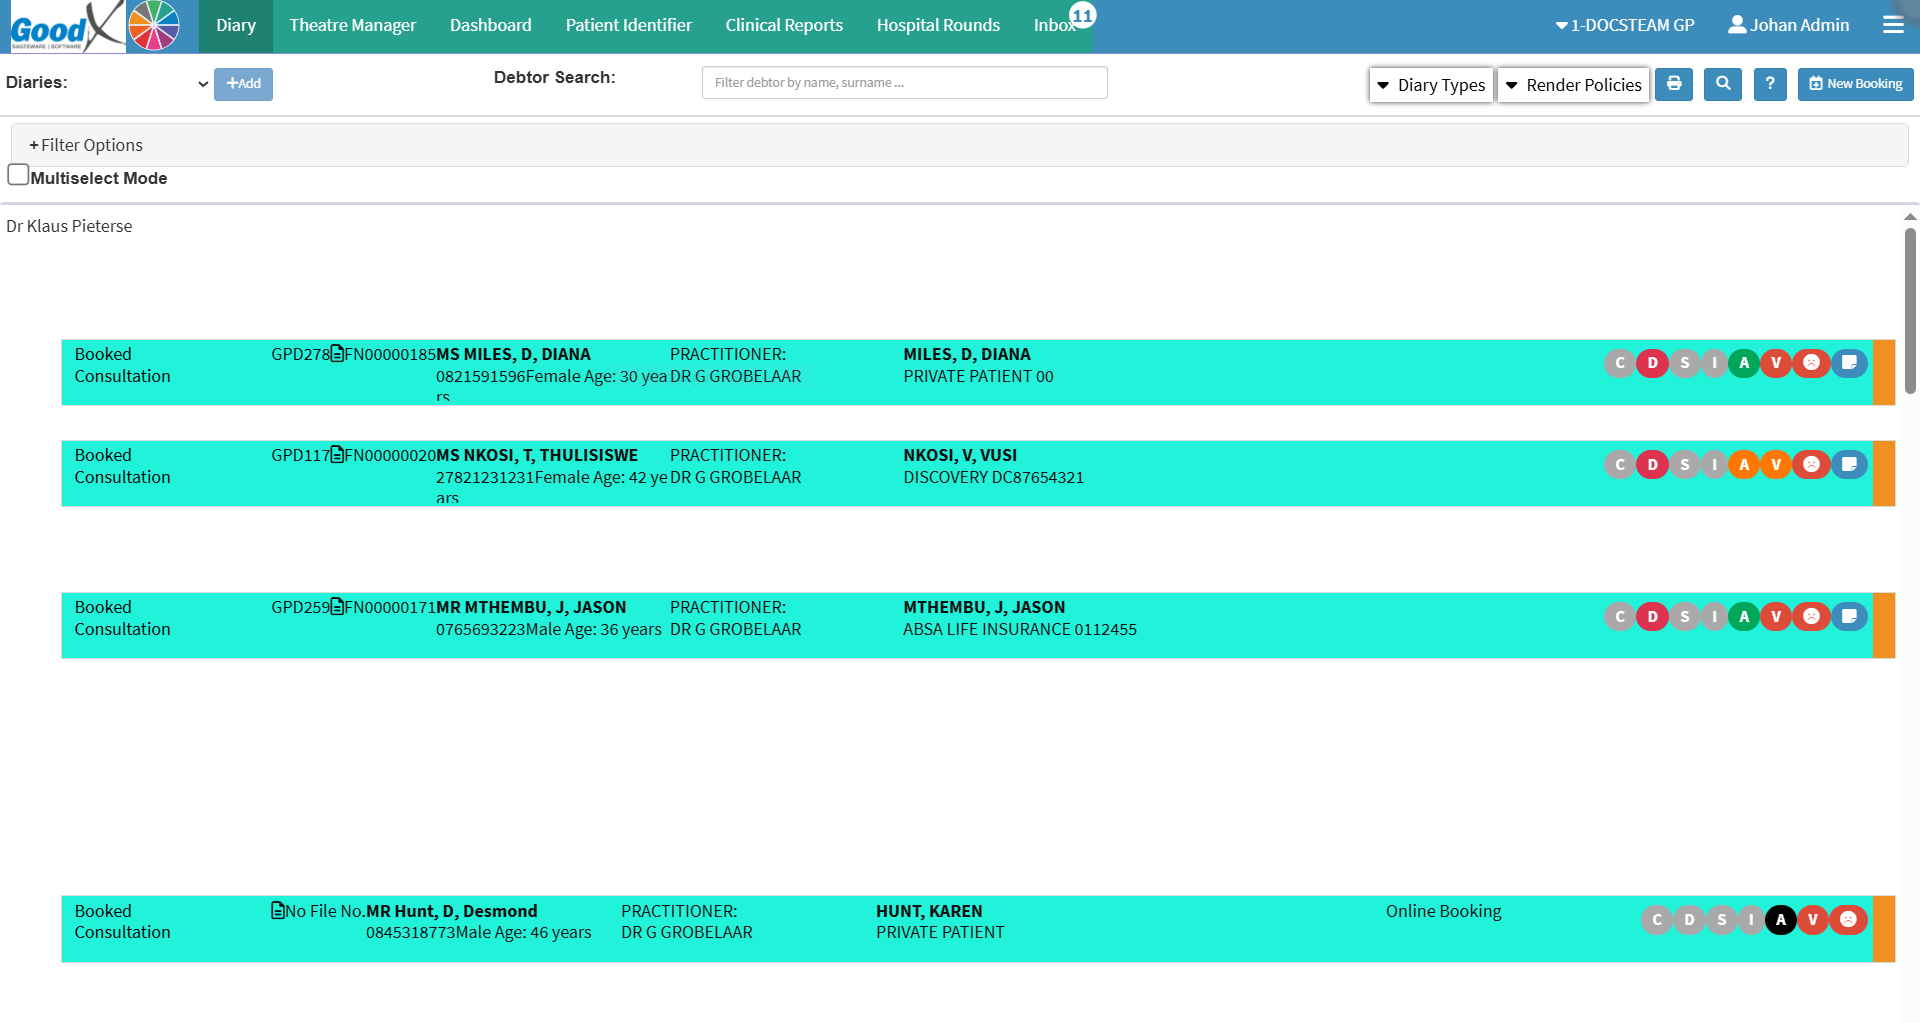Click orange color bar on Diana Miles row
Image resolution: width=1920 pixels, height=1023 pixels.
(x=1884, y=372)
